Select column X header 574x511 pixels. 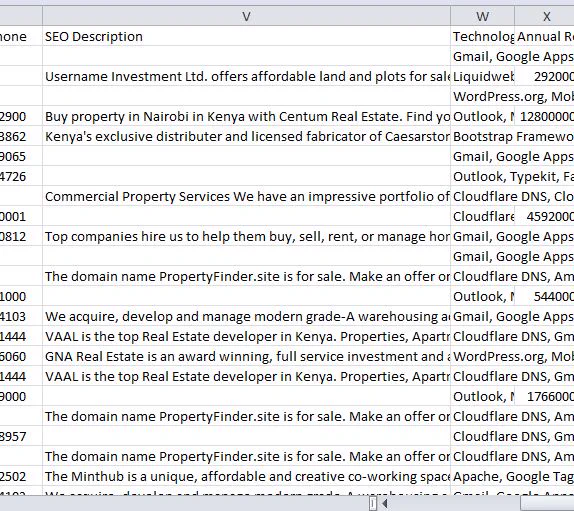pyautogui.click(x=544, y=16)
